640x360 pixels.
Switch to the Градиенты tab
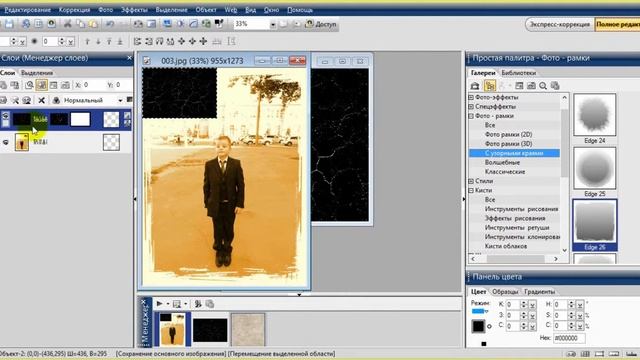click(x=539, y=292)
